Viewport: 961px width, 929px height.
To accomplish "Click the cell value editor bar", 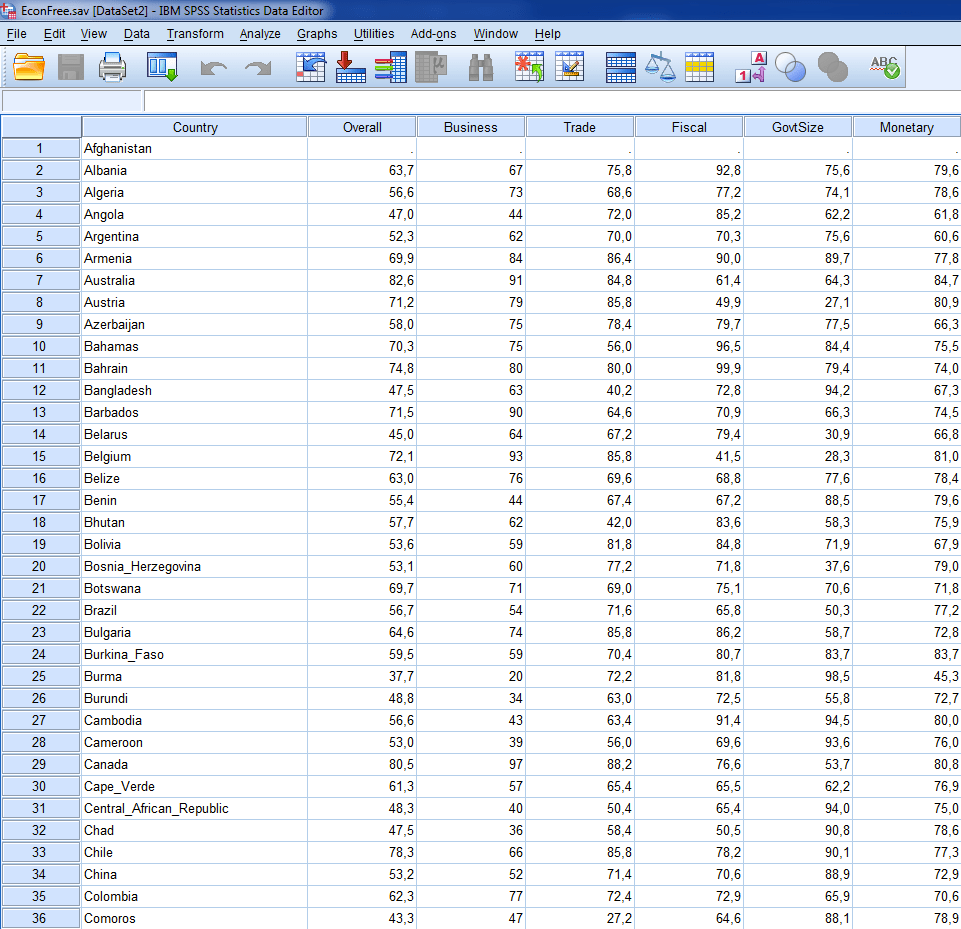I will pyautogui.click(x=552, y=100).
